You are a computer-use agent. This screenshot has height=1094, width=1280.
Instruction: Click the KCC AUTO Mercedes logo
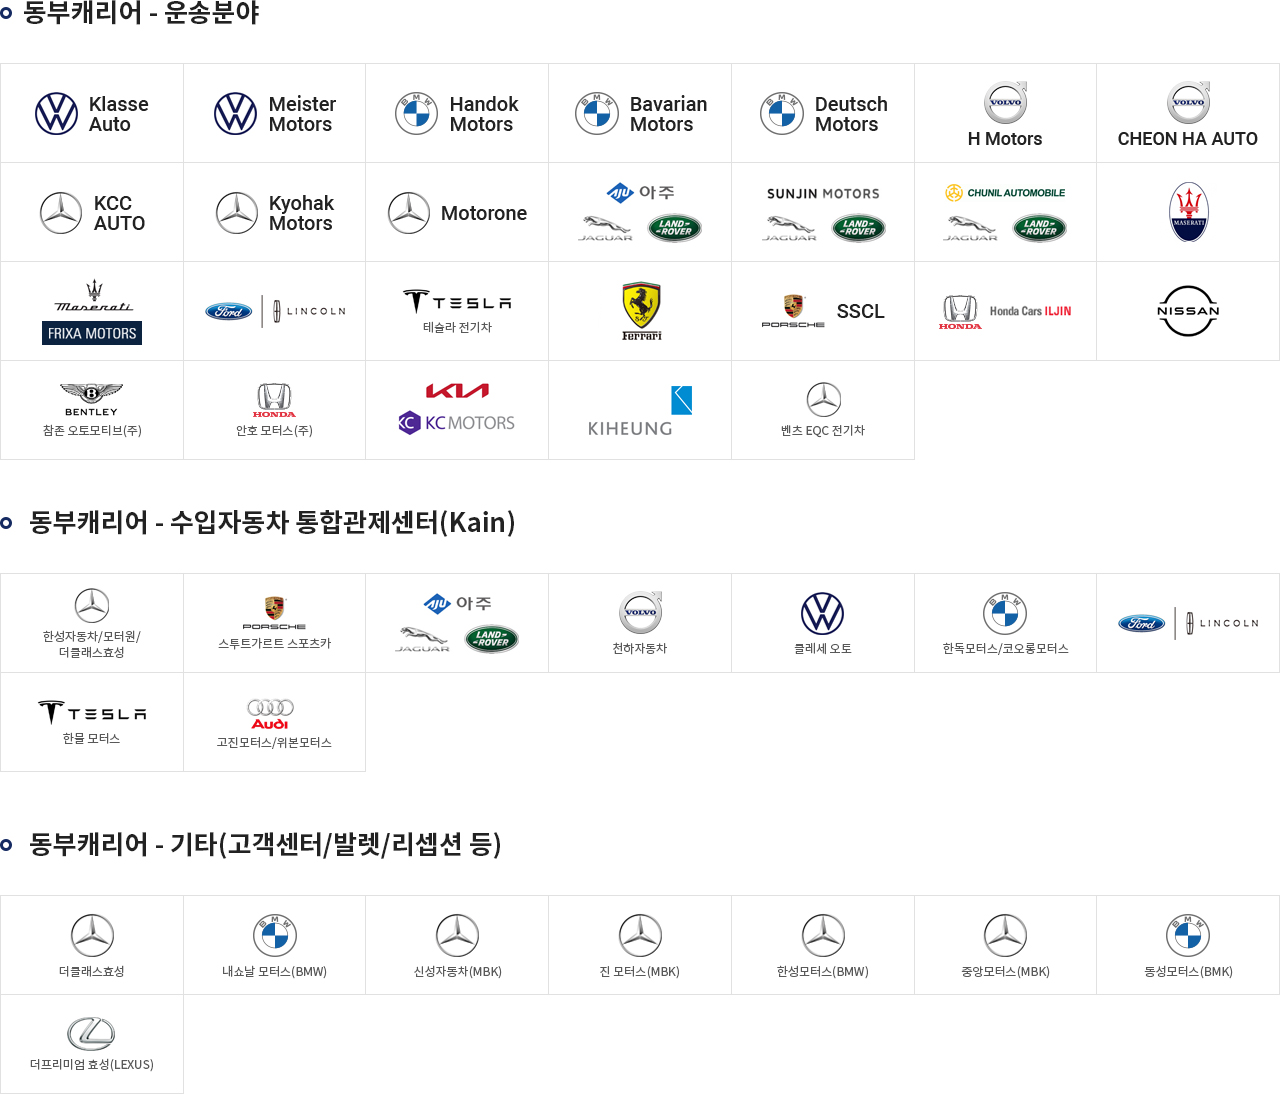point(61,213)
